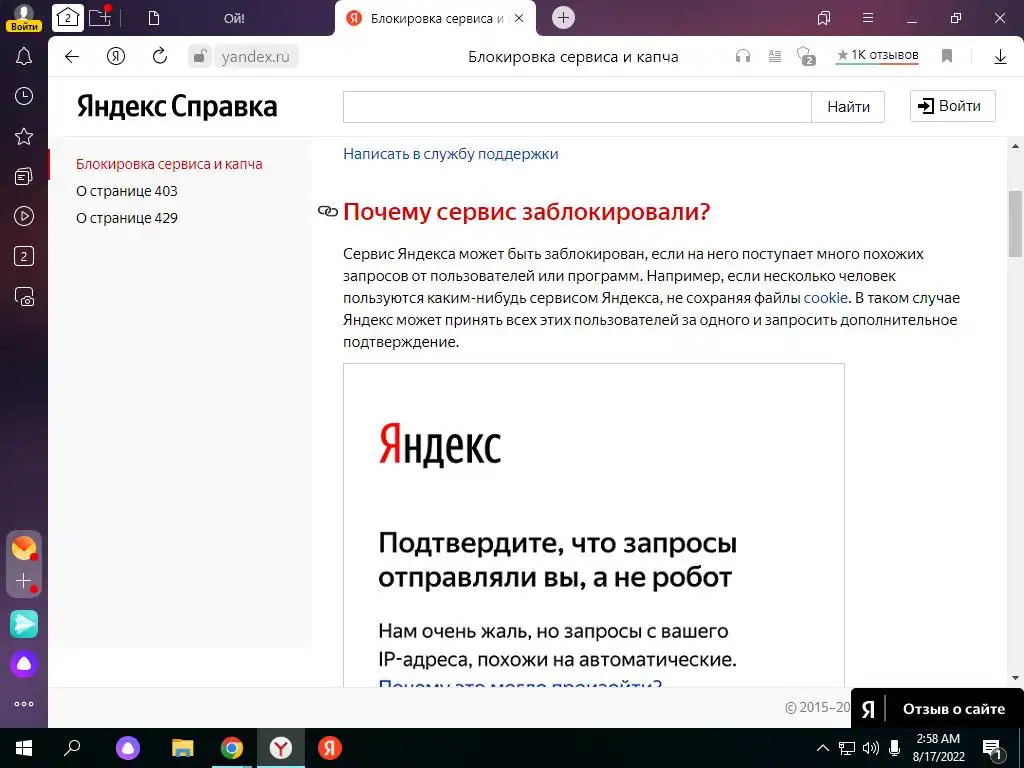The image size is (1024, 768).
Task: Open the bookmarks panel icon in title bar
Action: point(824,18)
